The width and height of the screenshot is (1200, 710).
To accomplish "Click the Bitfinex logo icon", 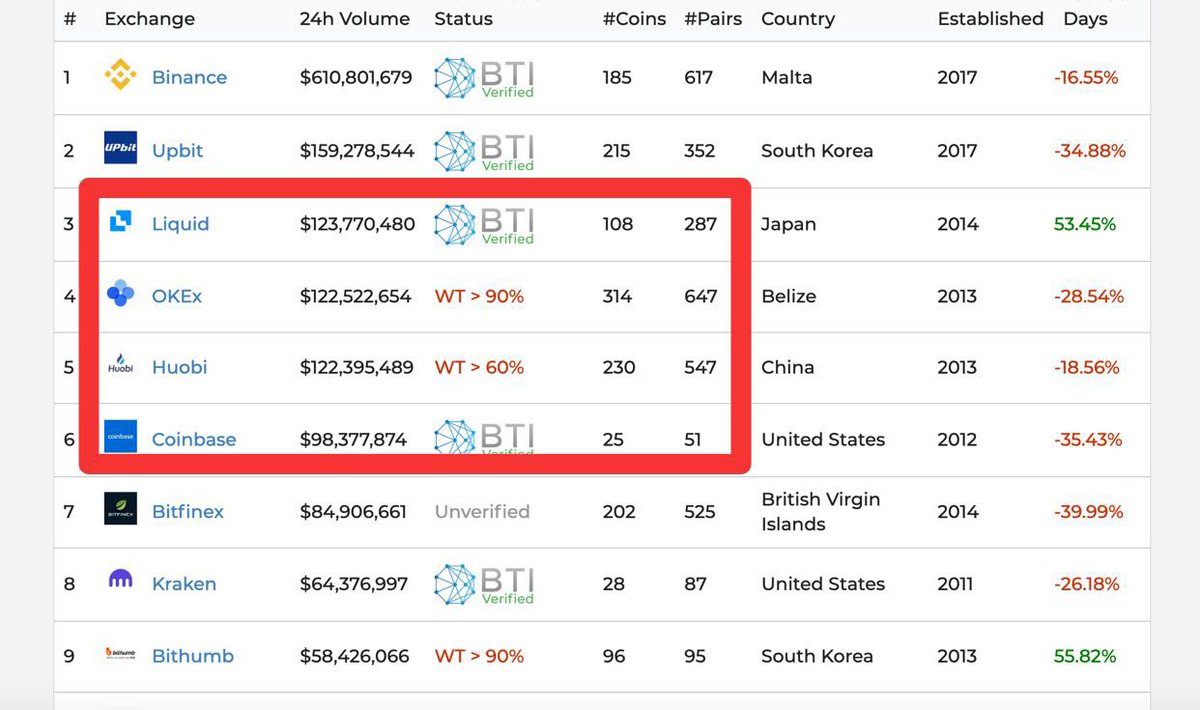I will [x=120, y=509].
